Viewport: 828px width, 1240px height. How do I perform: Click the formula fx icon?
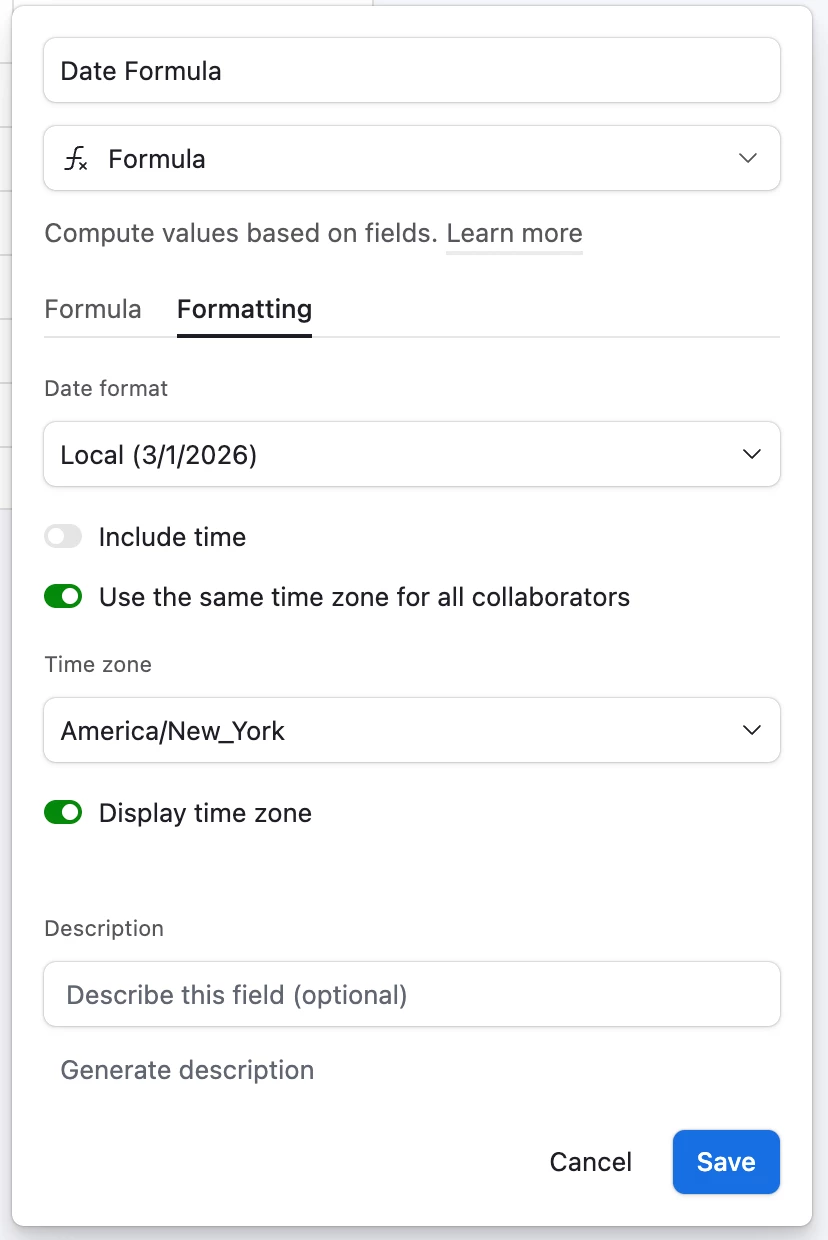[76, 159]
